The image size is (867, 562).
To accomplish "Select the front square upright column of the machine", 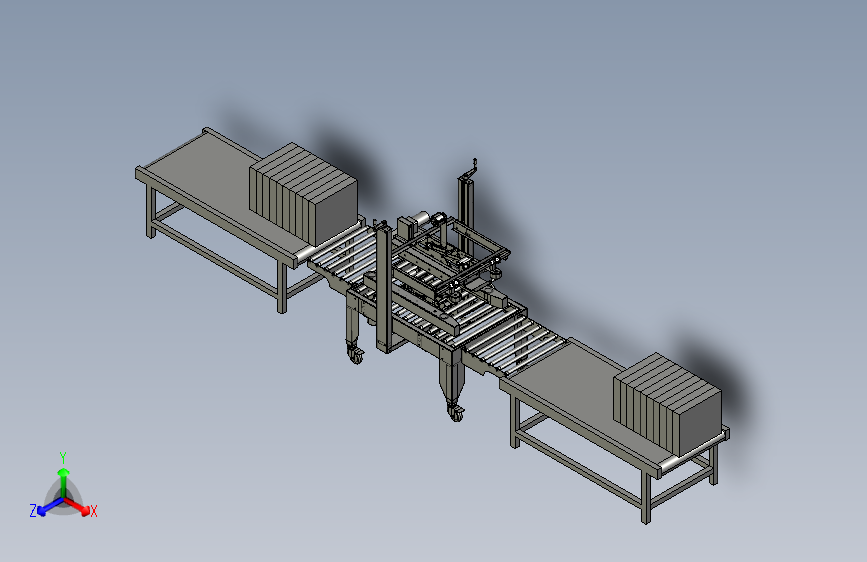I will (x=384, y=288).
